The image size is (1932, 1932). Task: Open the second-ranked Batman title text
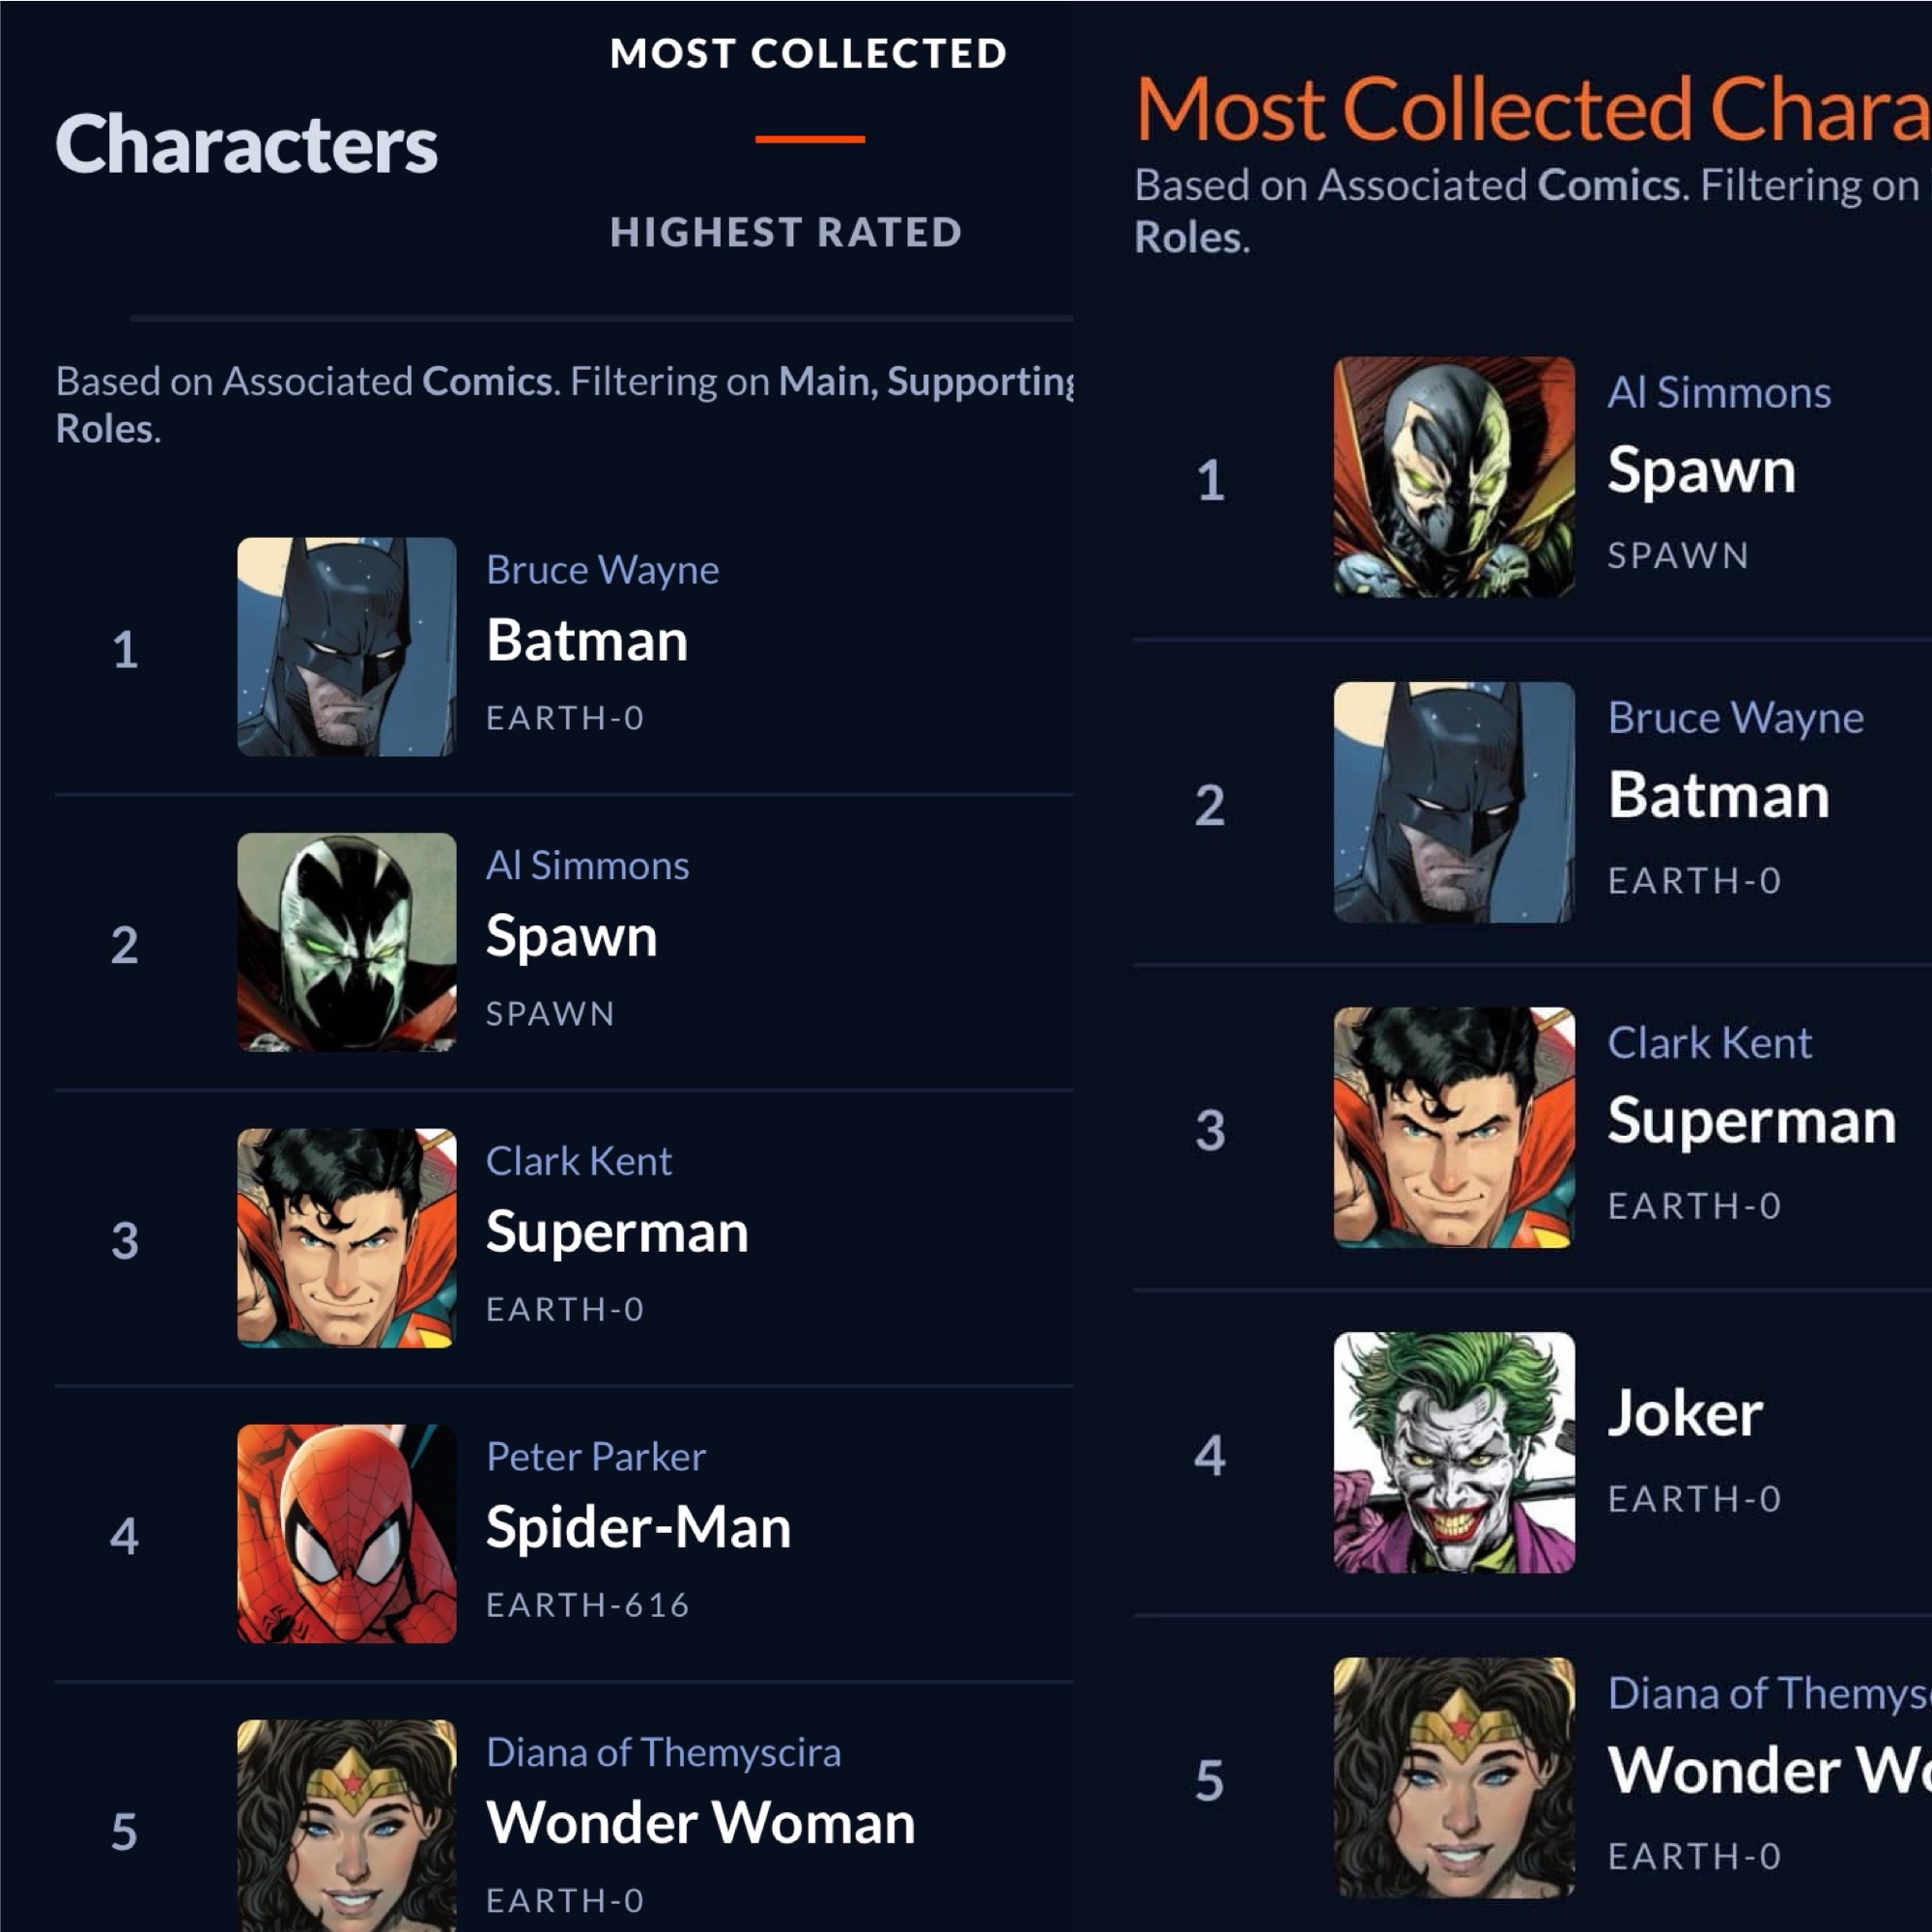1718,796
